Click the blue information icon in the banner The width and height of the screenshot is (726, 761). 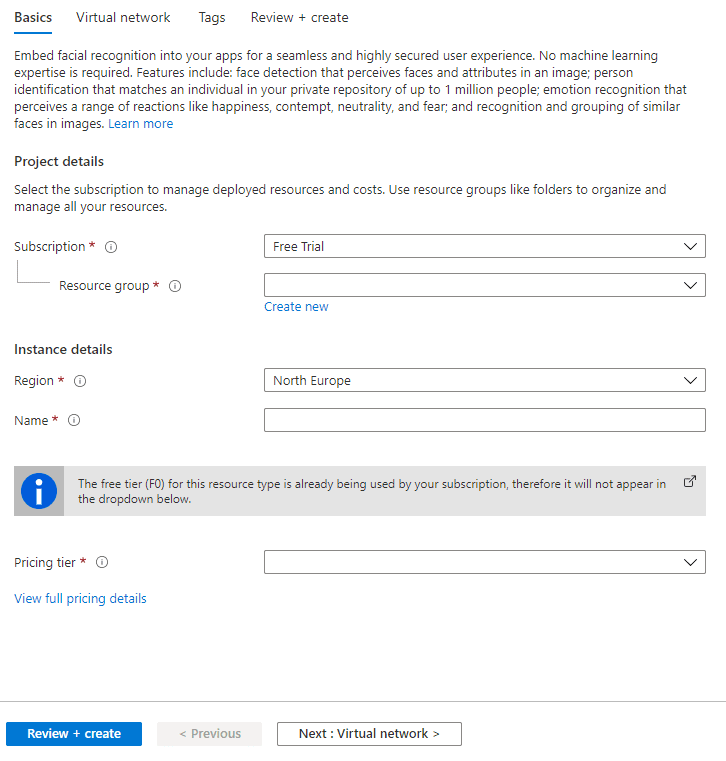(x=39, y=491)
